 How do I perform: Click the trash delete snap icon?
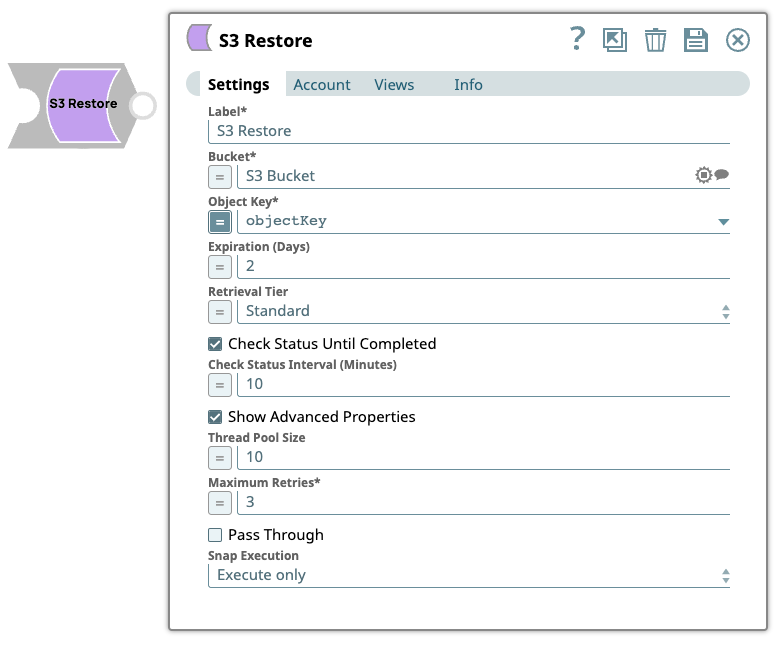655,40
